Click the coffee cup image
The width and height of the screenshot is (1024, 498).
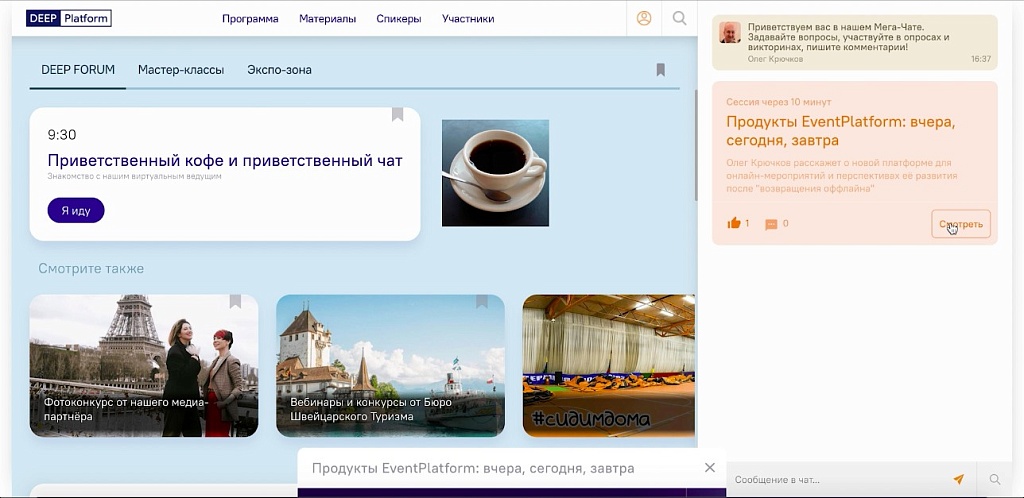[x=495, y=173]
